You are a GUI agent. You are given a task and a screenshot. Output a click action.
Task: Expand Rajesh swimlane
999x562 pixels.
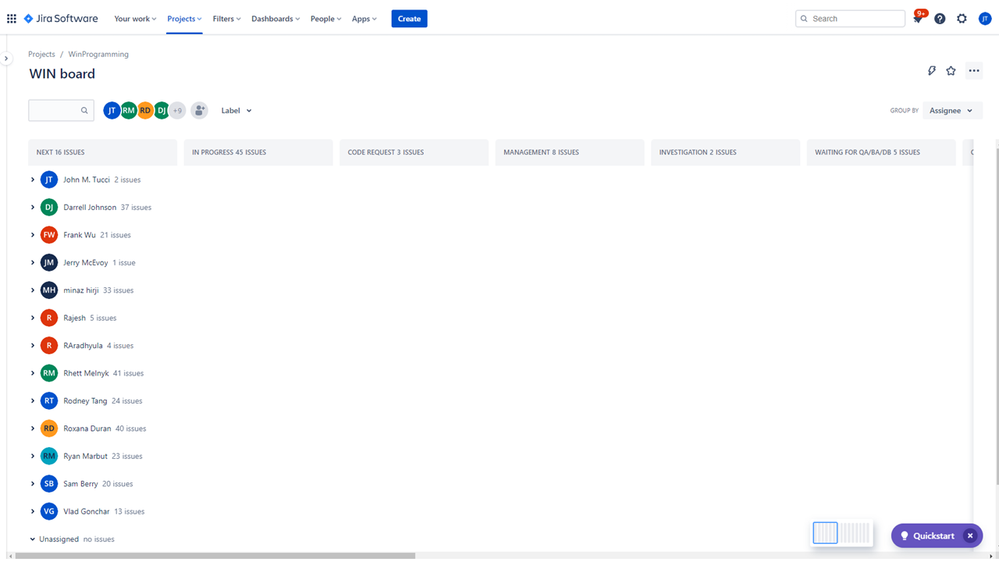click(x=32, y=317)
